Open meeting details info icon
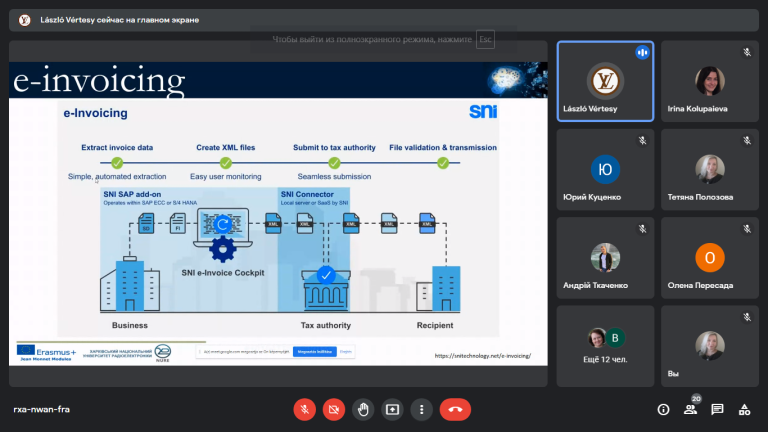This screenshot has width=768, height=432. 663,409
